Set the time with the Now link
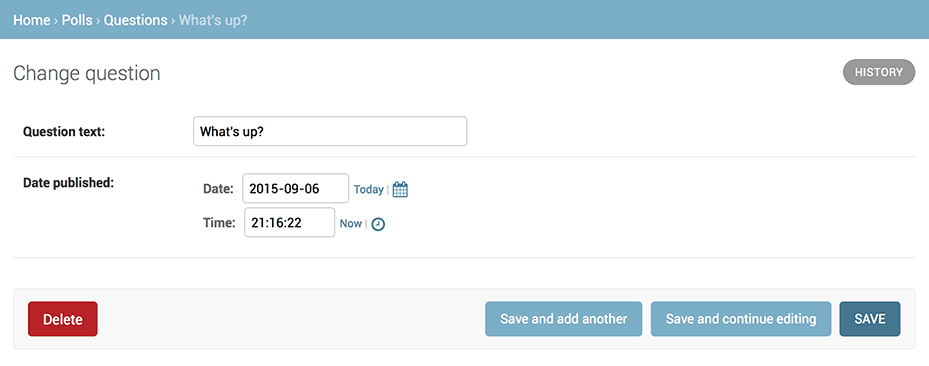 [351, 223]
